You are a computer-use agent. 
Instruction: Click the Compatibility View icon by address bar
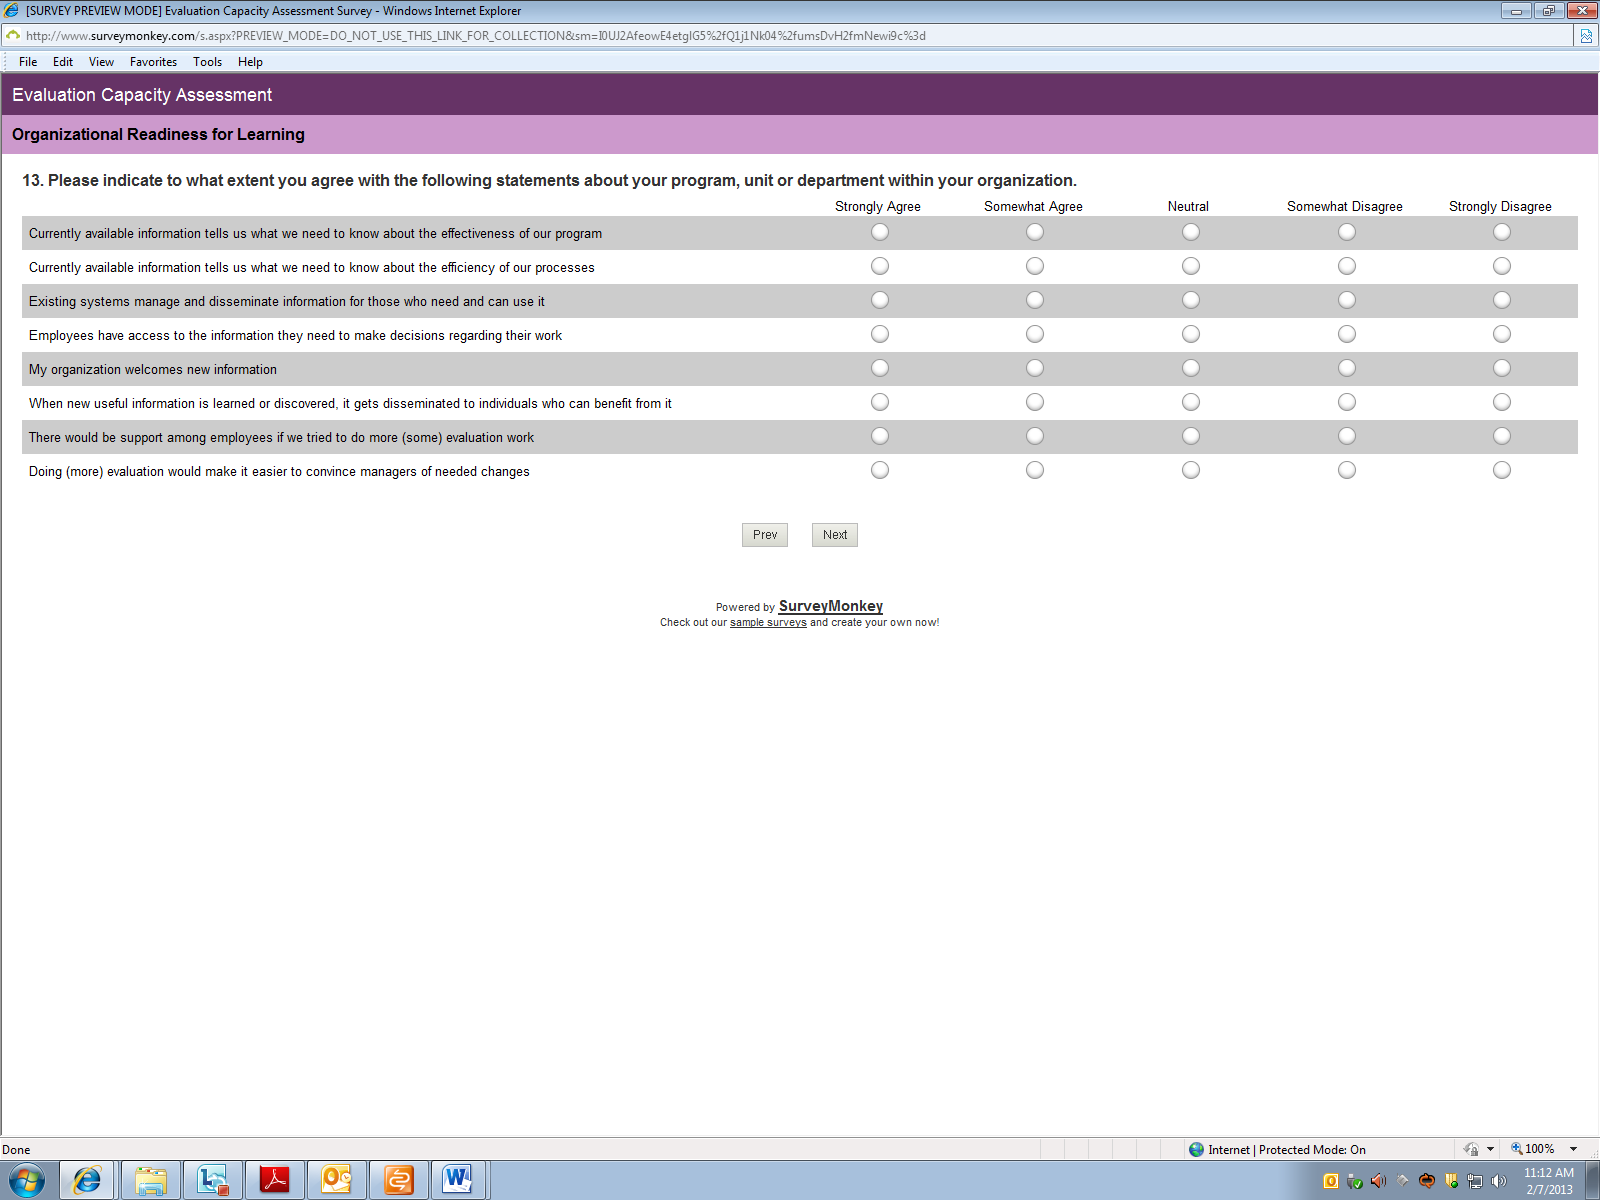coord(1586,36)
